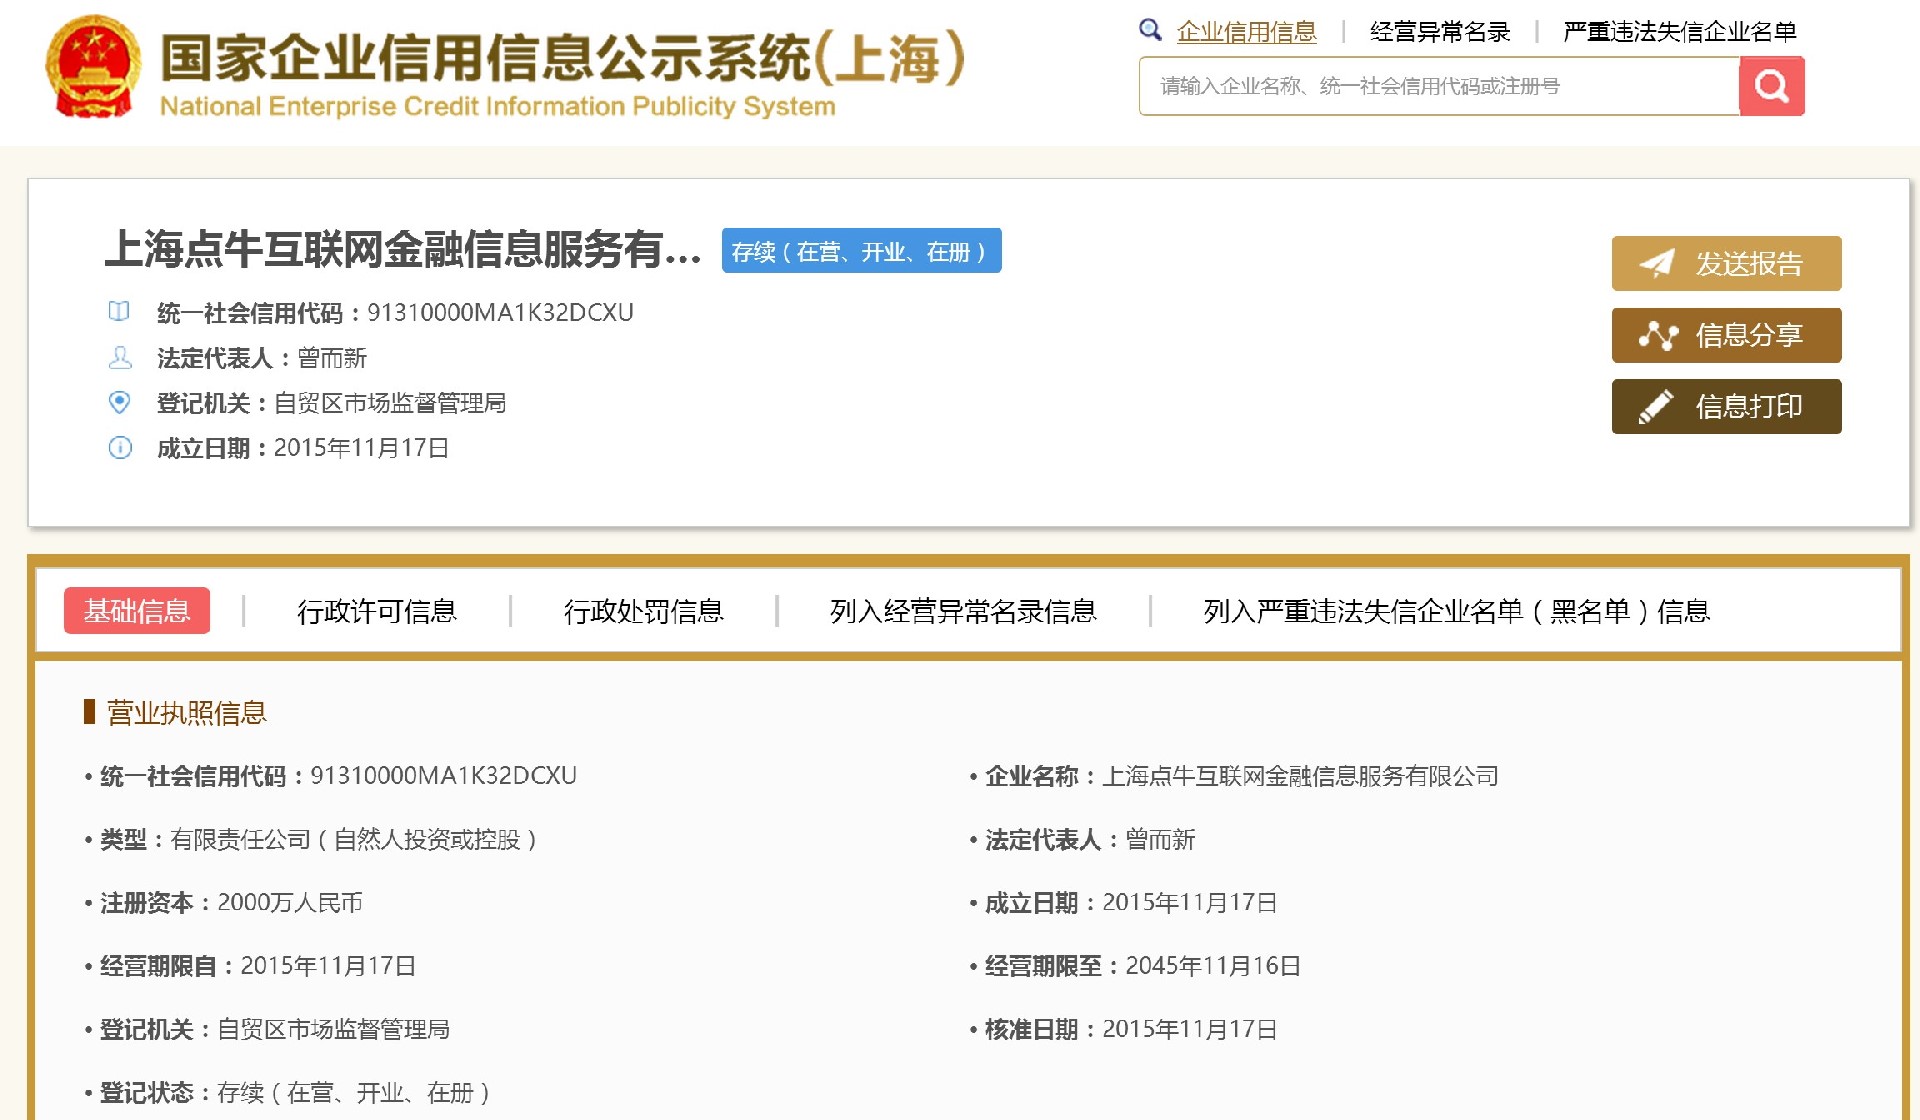This screenshot has height=1120, width=1920.
Task: Click the small magnifier beside 企业信用信息
Action: pyautogui.click(x=1148, y=30)
